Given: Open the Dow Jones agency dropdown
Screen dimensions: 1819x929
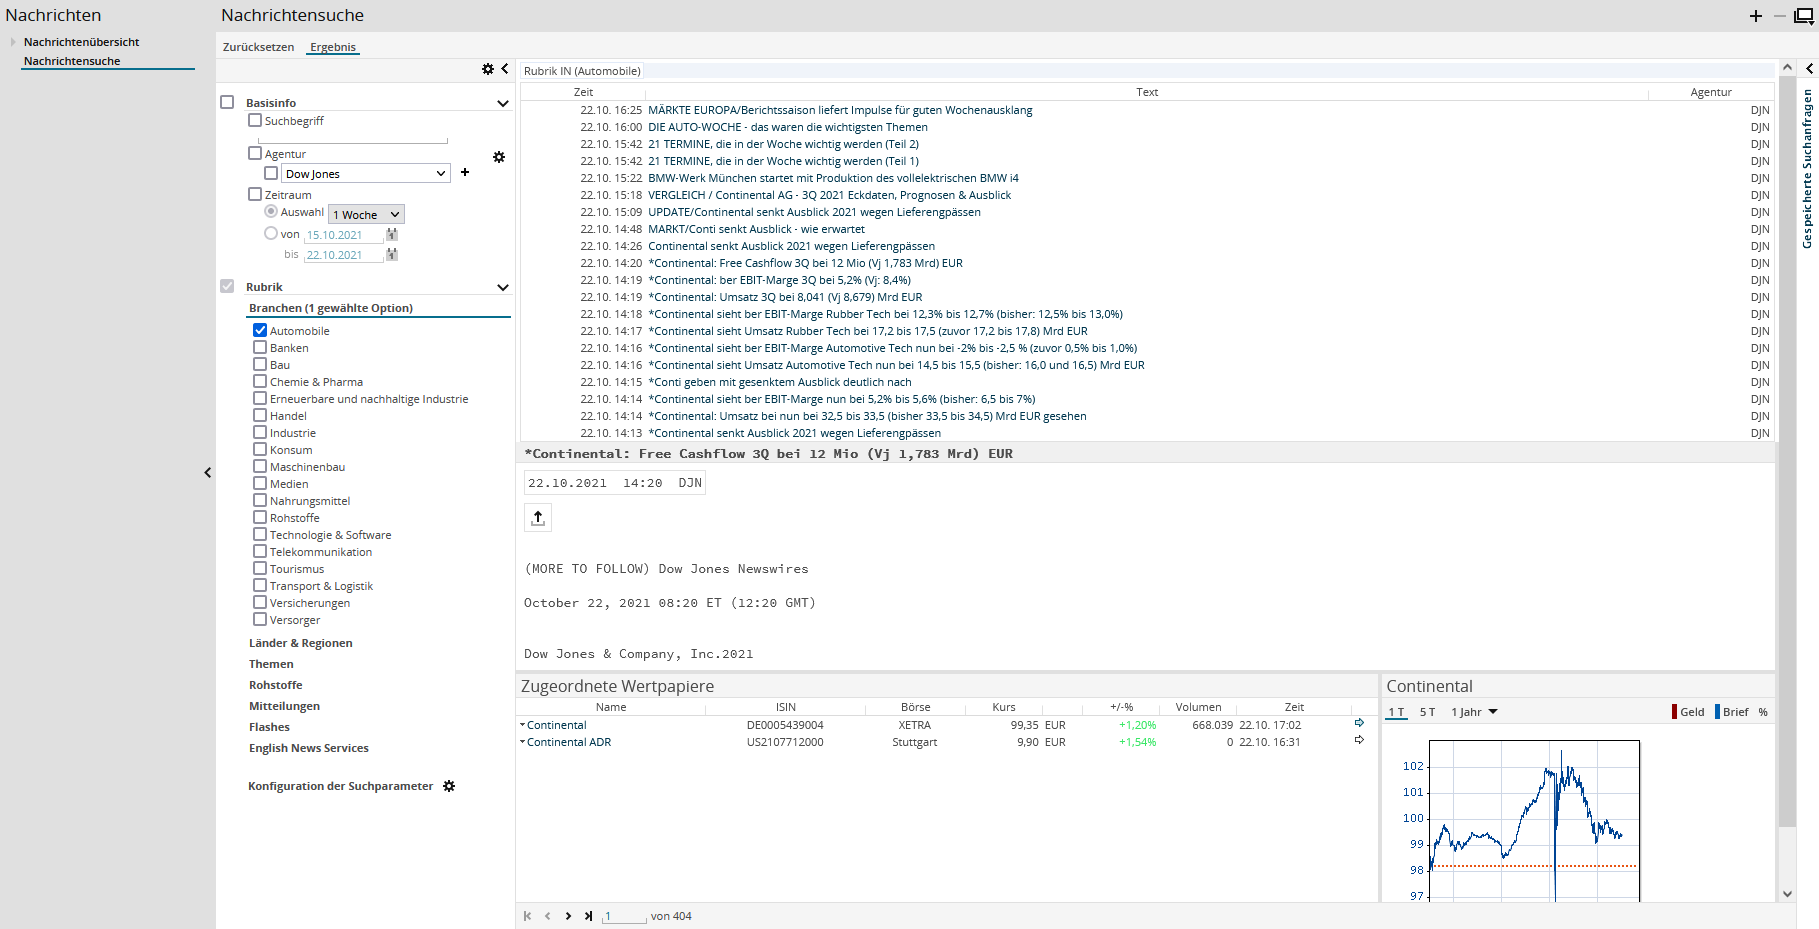Looking at the screenshot, I should [366, 174].
